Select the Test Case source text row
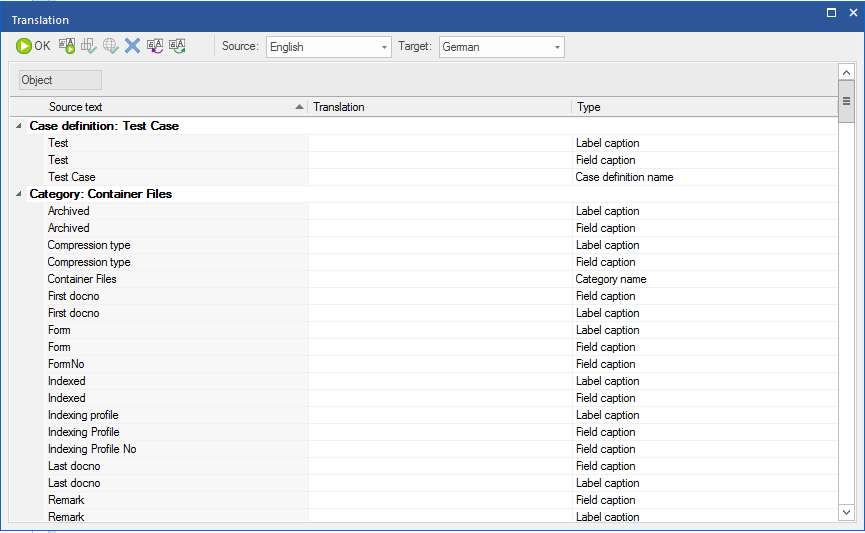Screen dimensions: 865x533 177,177
